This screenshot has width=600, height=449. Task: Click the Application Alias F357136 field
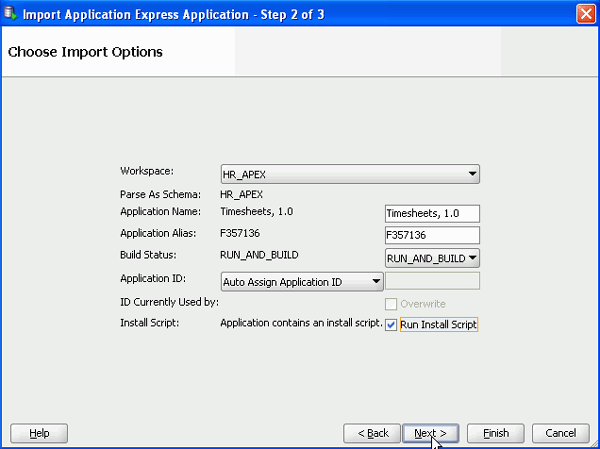[432, 235]
